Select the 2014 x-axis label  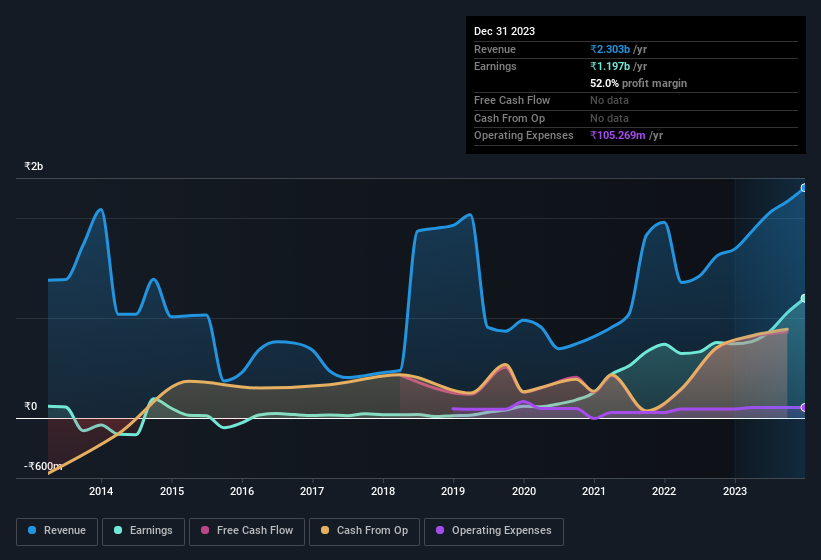pos(100,491)
